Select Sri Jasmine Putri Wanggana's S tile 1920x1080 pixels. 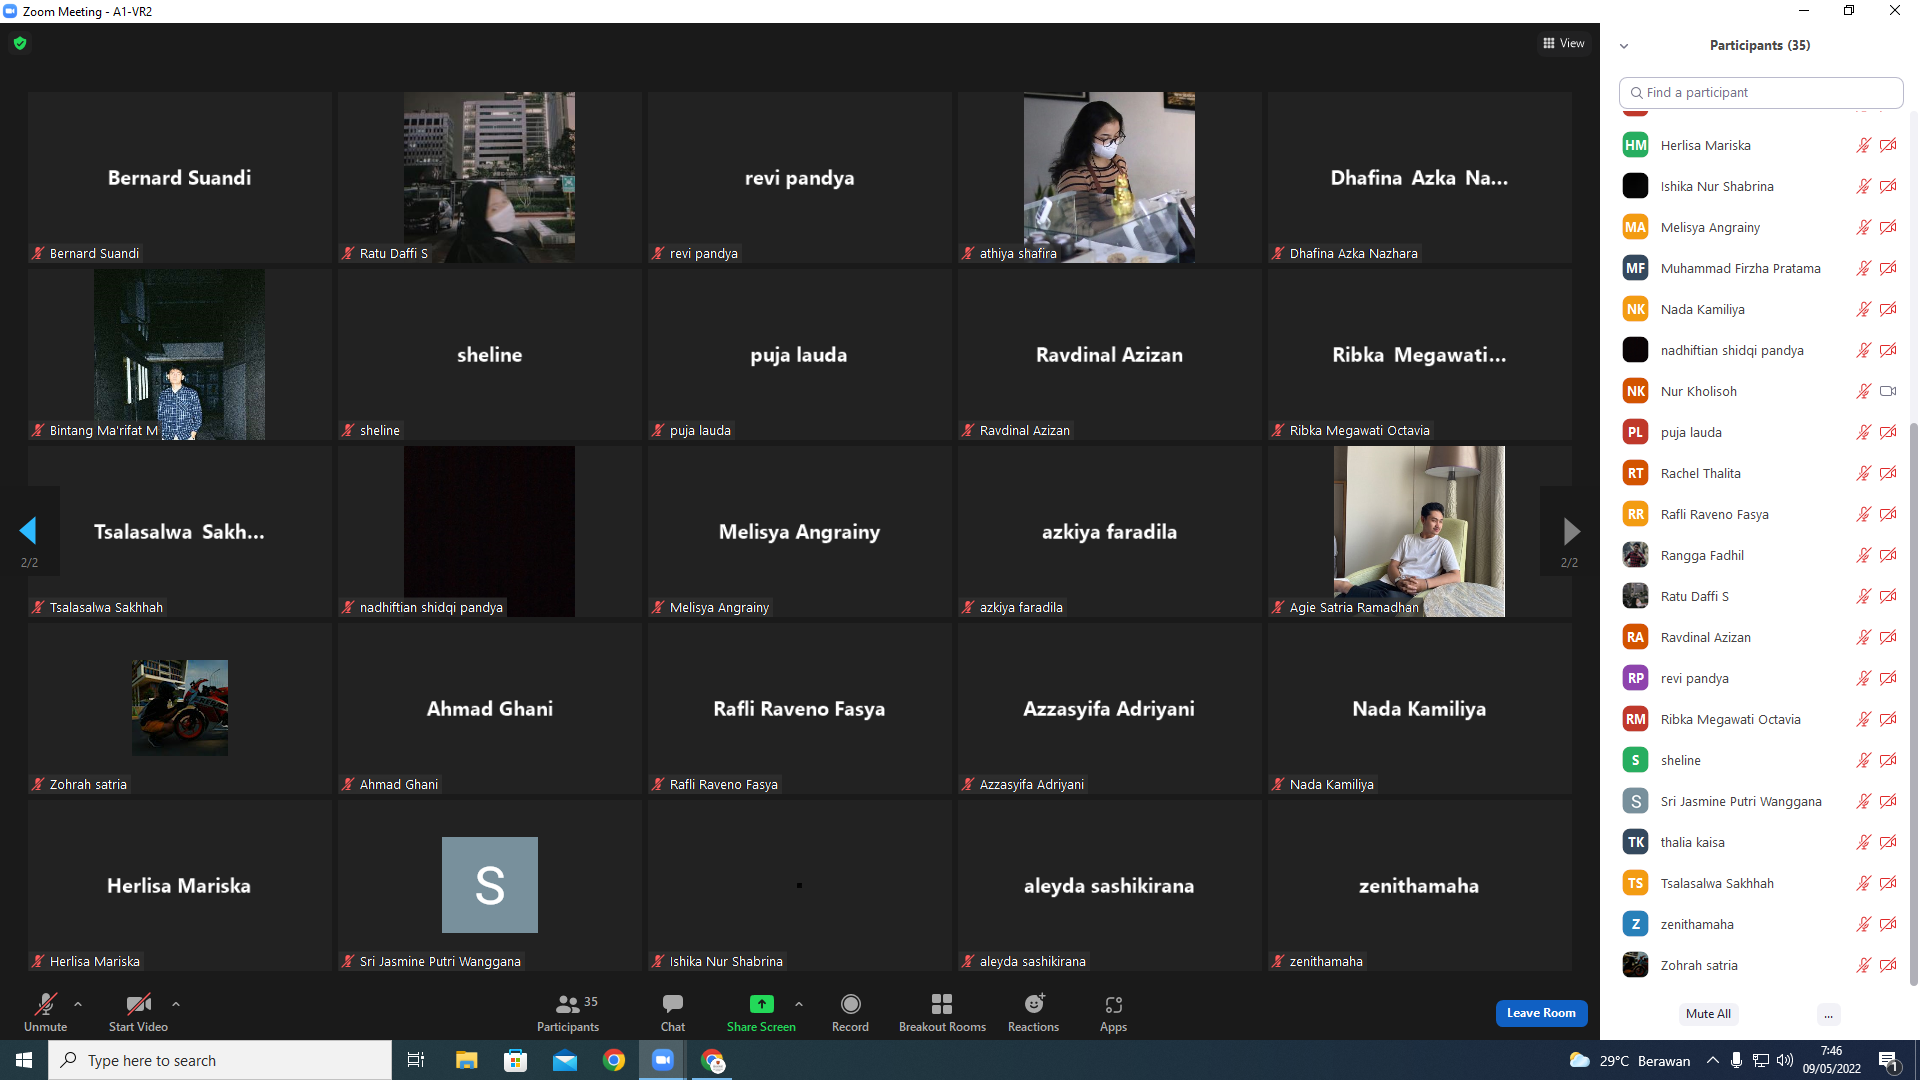489,885
